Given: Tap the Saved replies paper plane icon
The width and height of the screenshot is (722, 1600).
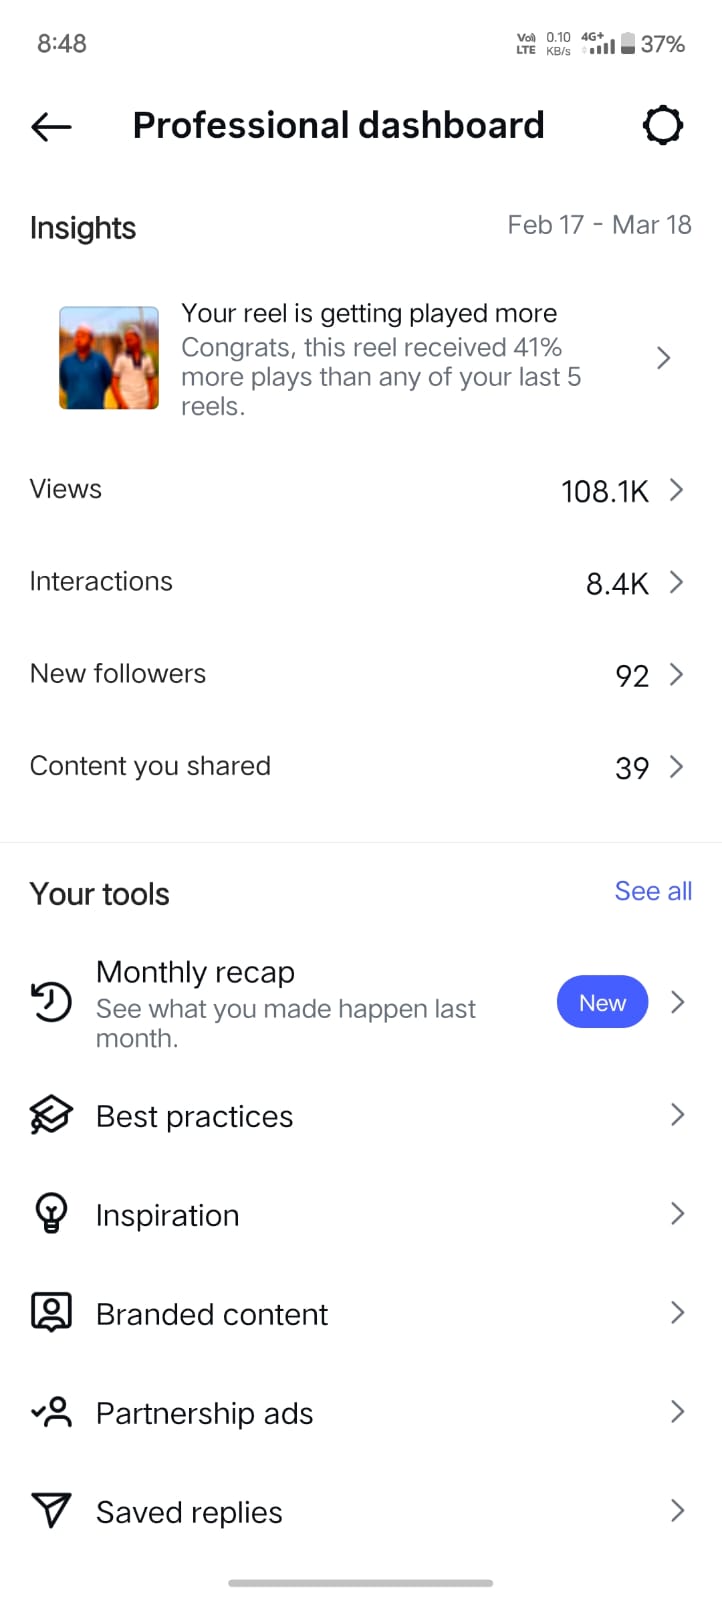Looking at the screenshot, I should [x=51, y=1510].
